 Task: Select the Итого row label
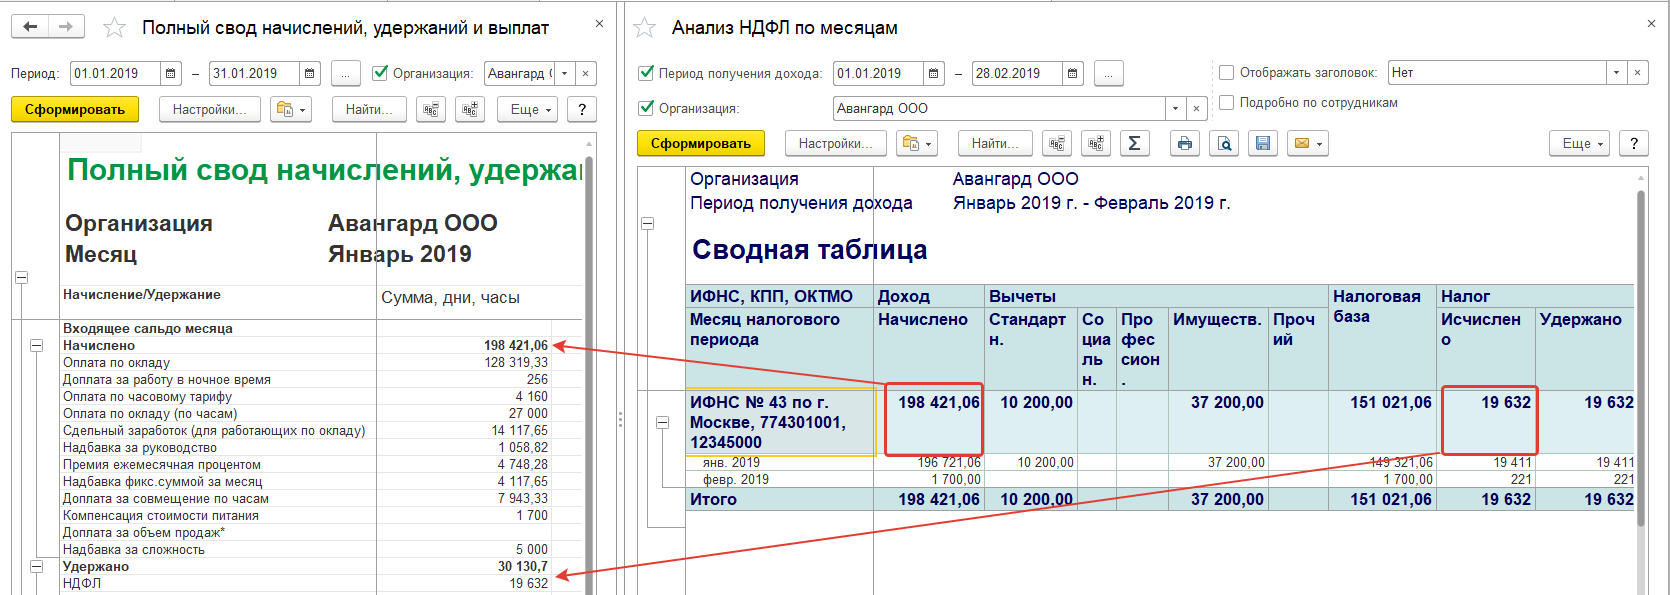coord(713,499)
